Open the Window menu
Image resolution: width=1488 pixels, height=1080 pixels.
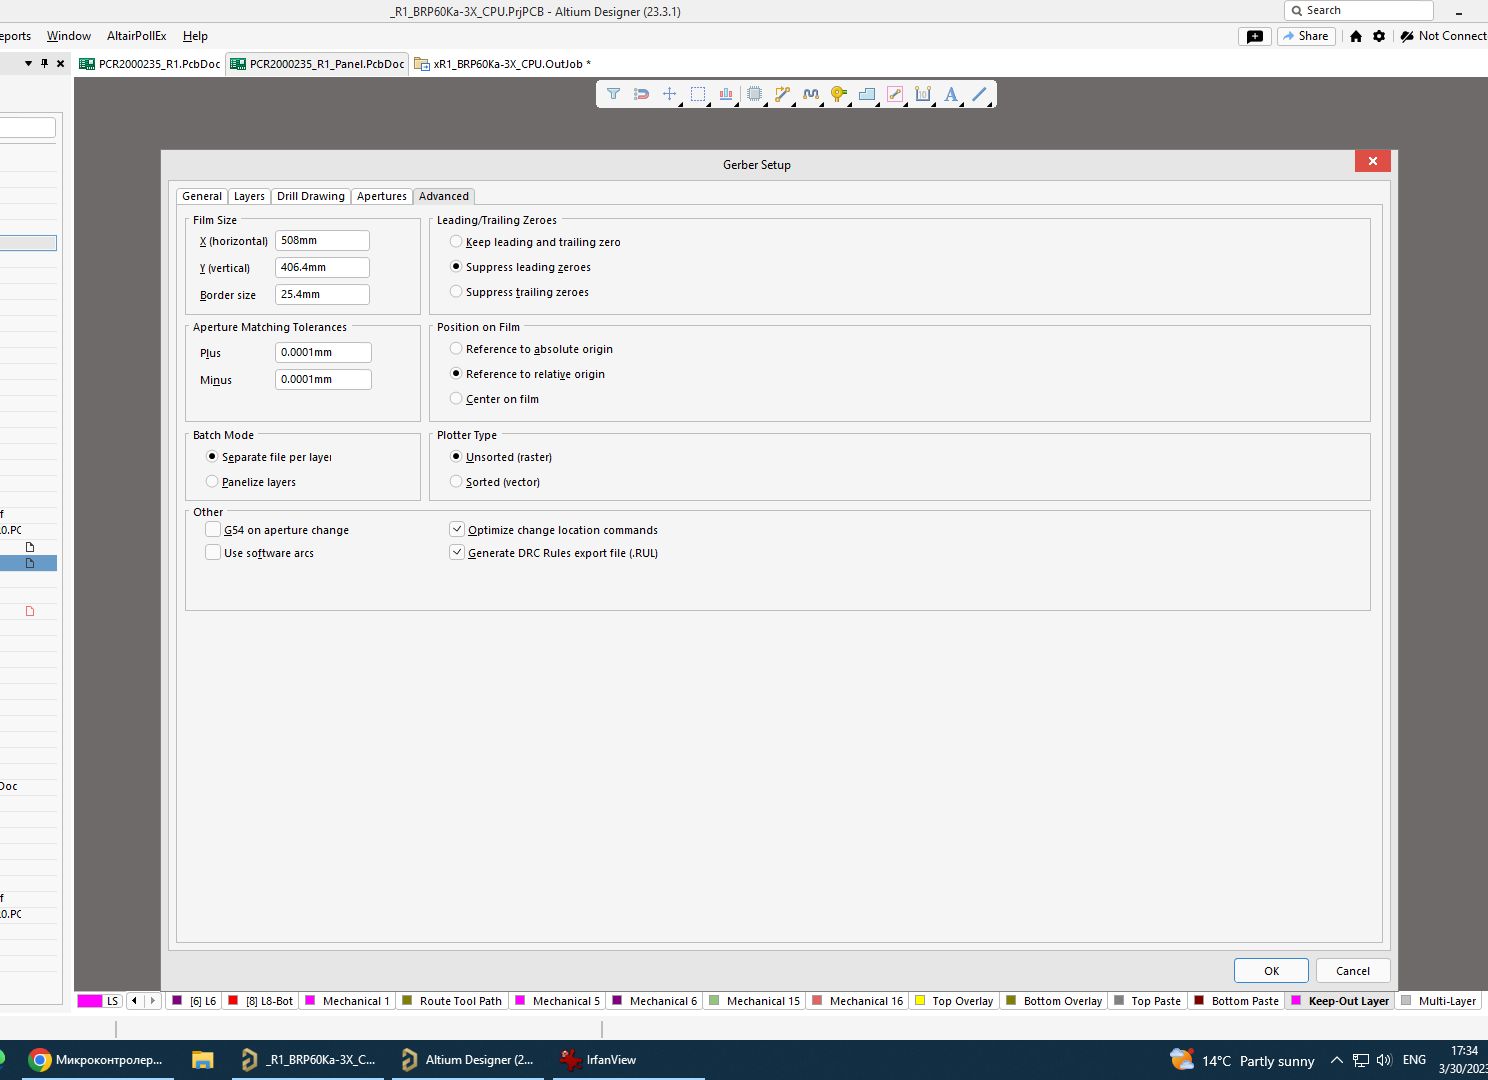click(69, 36)
